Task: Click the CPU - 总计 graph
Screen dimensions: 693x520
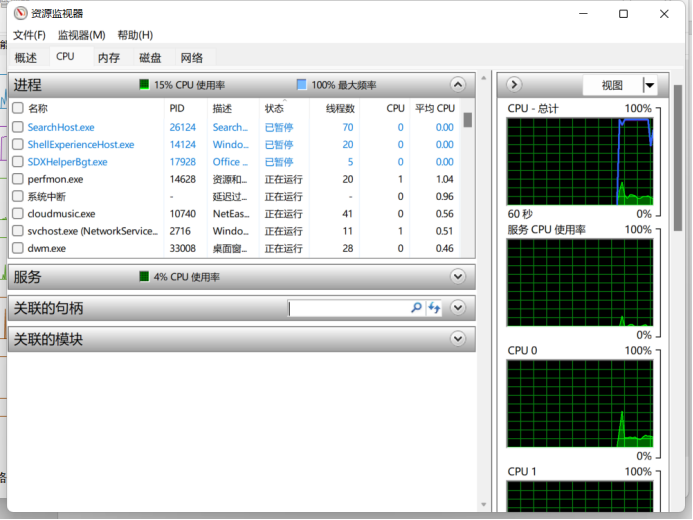Action: (580, 161)
